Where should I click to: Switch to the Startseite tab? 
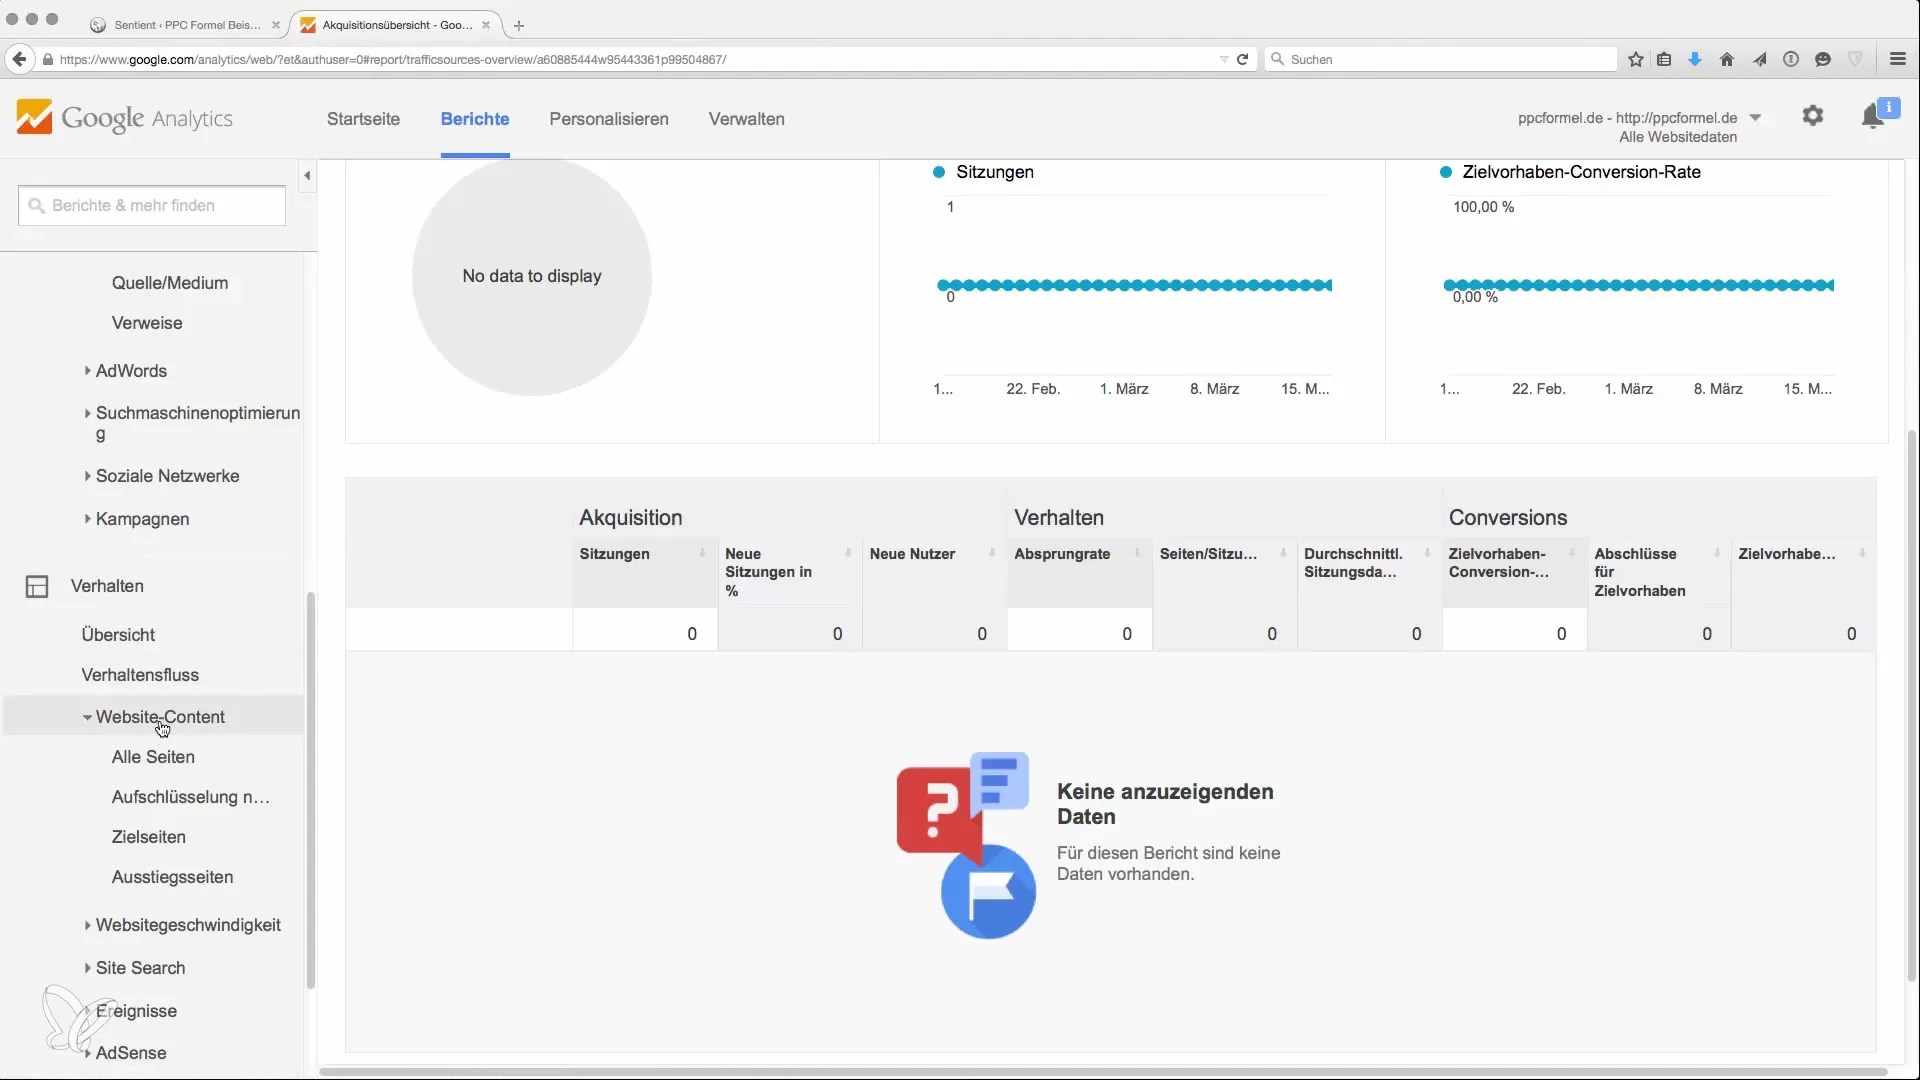(x=363, y=119)
